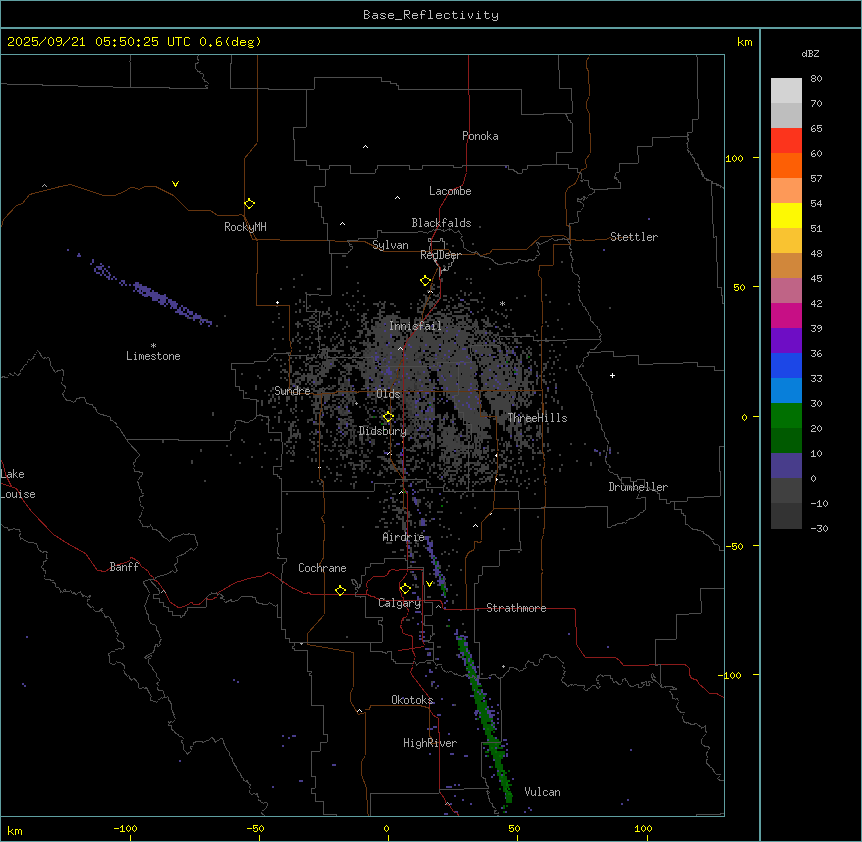Click the UTC timestamp at the top left
Image resolution: width=862 pixels, height=842 pixels.
[x=133, y=41]
